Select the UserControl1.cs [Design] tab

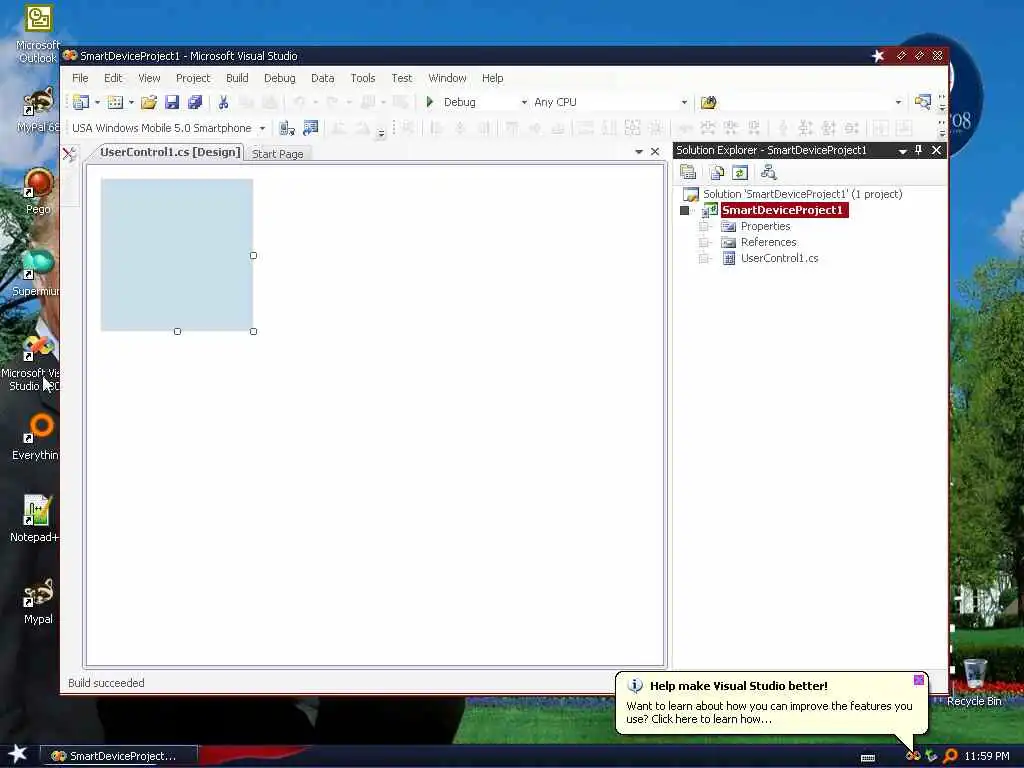[170, 152]
